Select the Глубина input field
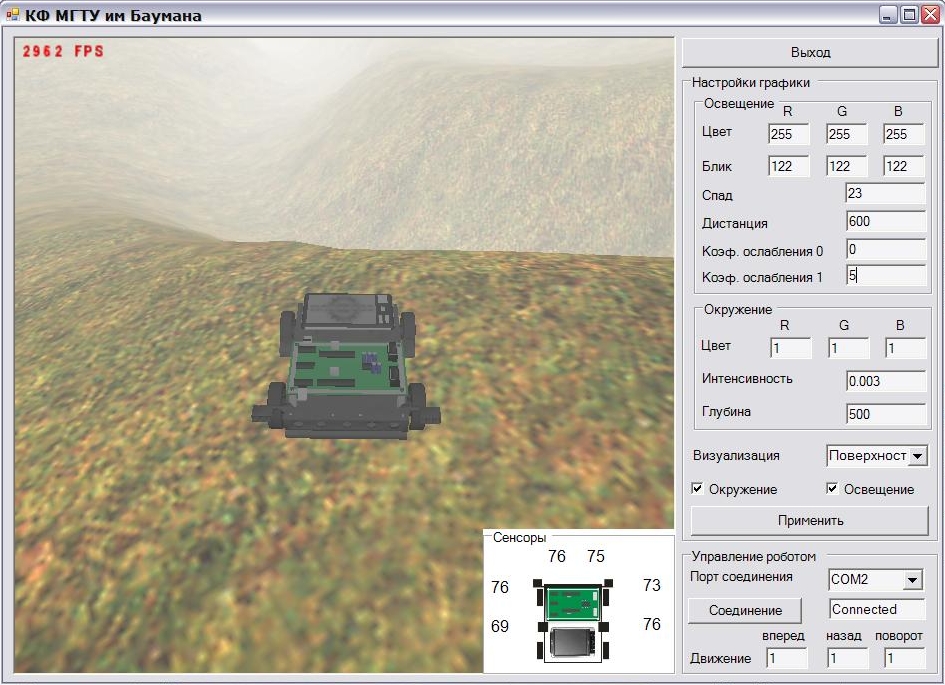The height and width of the screenshot is (685, 945). pos(885,414)
